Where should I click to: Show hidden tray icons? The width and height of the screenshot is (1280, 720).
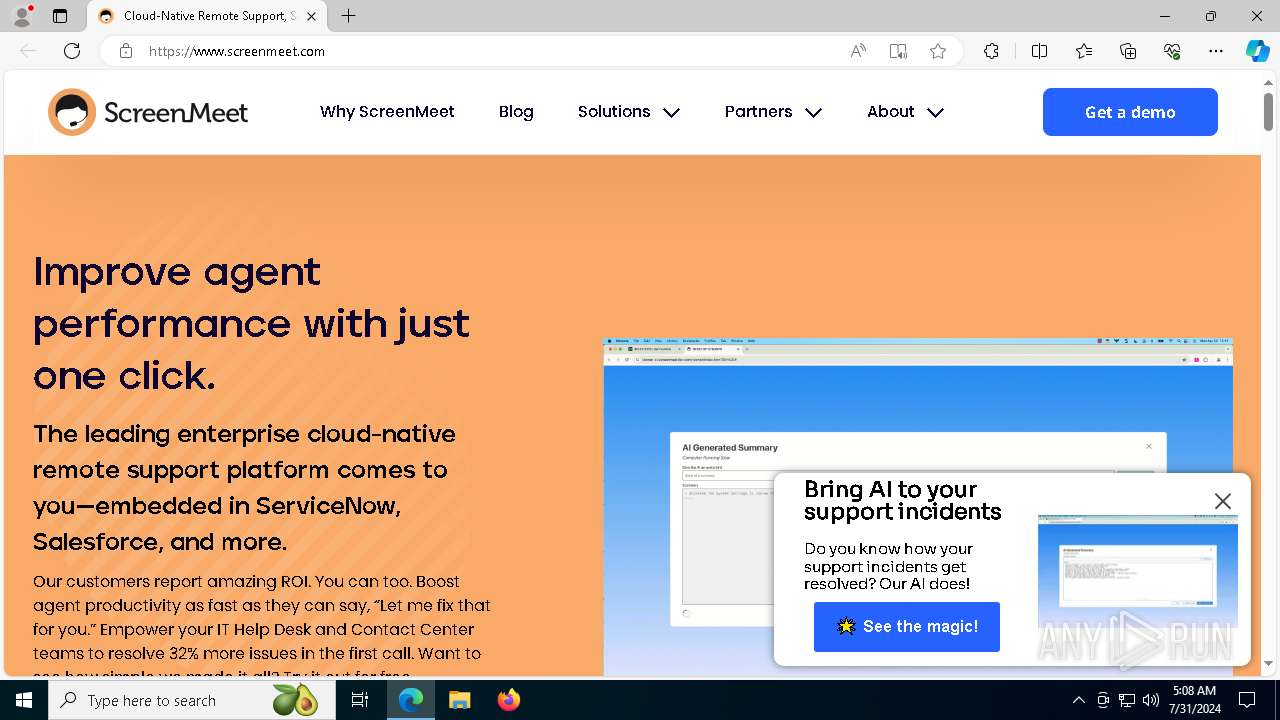[1078, 700]
